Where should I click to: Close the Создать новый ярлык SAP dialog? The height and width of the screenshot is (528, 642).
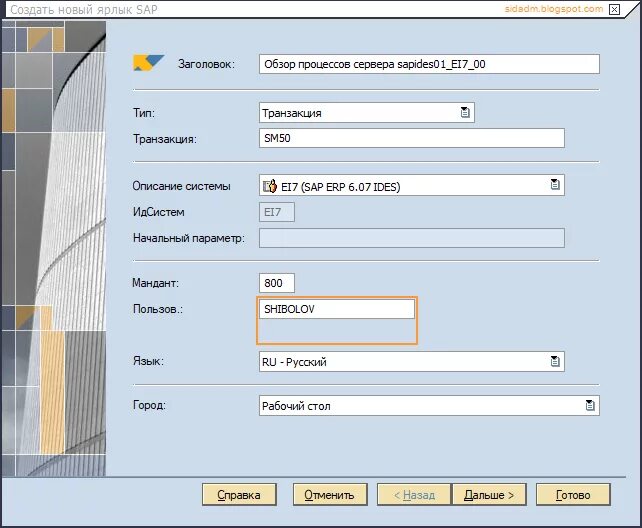click(614, 9)
